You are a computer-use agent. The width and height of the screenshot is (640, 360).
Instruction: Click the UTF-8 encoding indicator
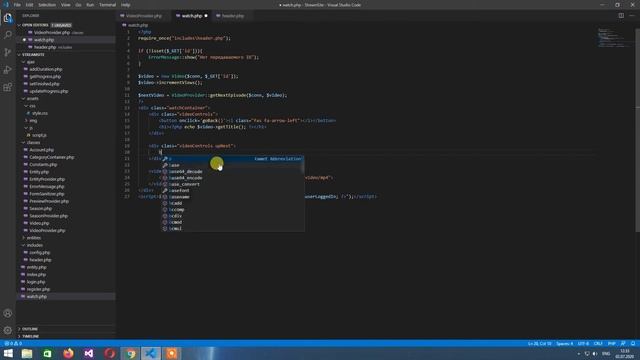tap(583, 344)
